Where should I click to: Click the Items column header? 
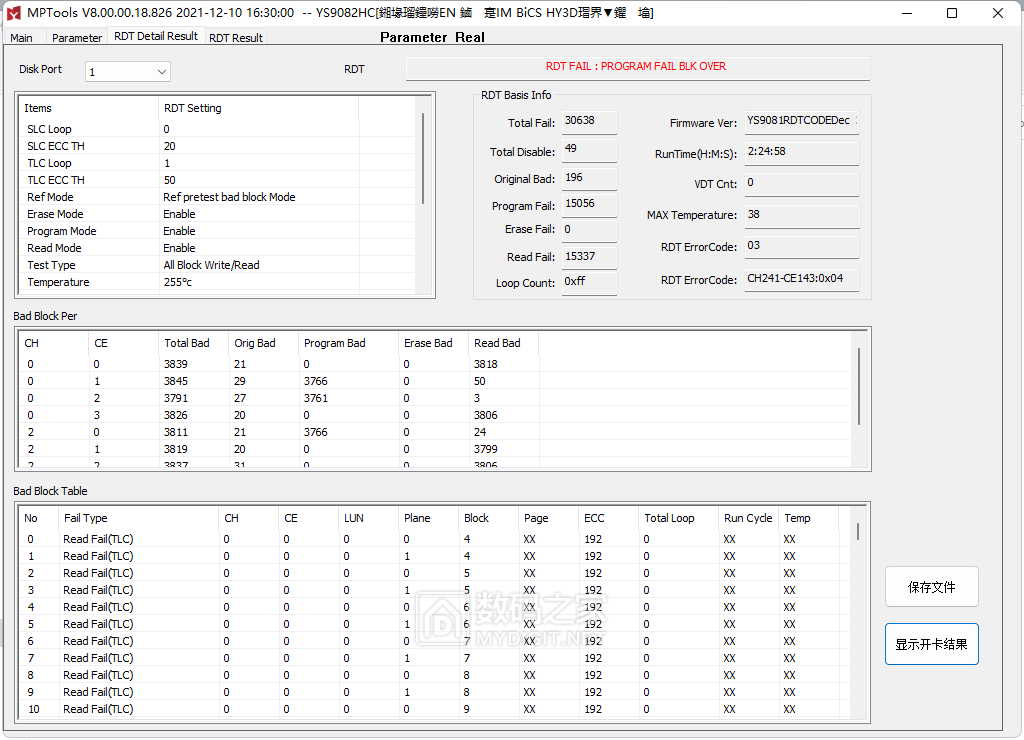pos(88,108)
